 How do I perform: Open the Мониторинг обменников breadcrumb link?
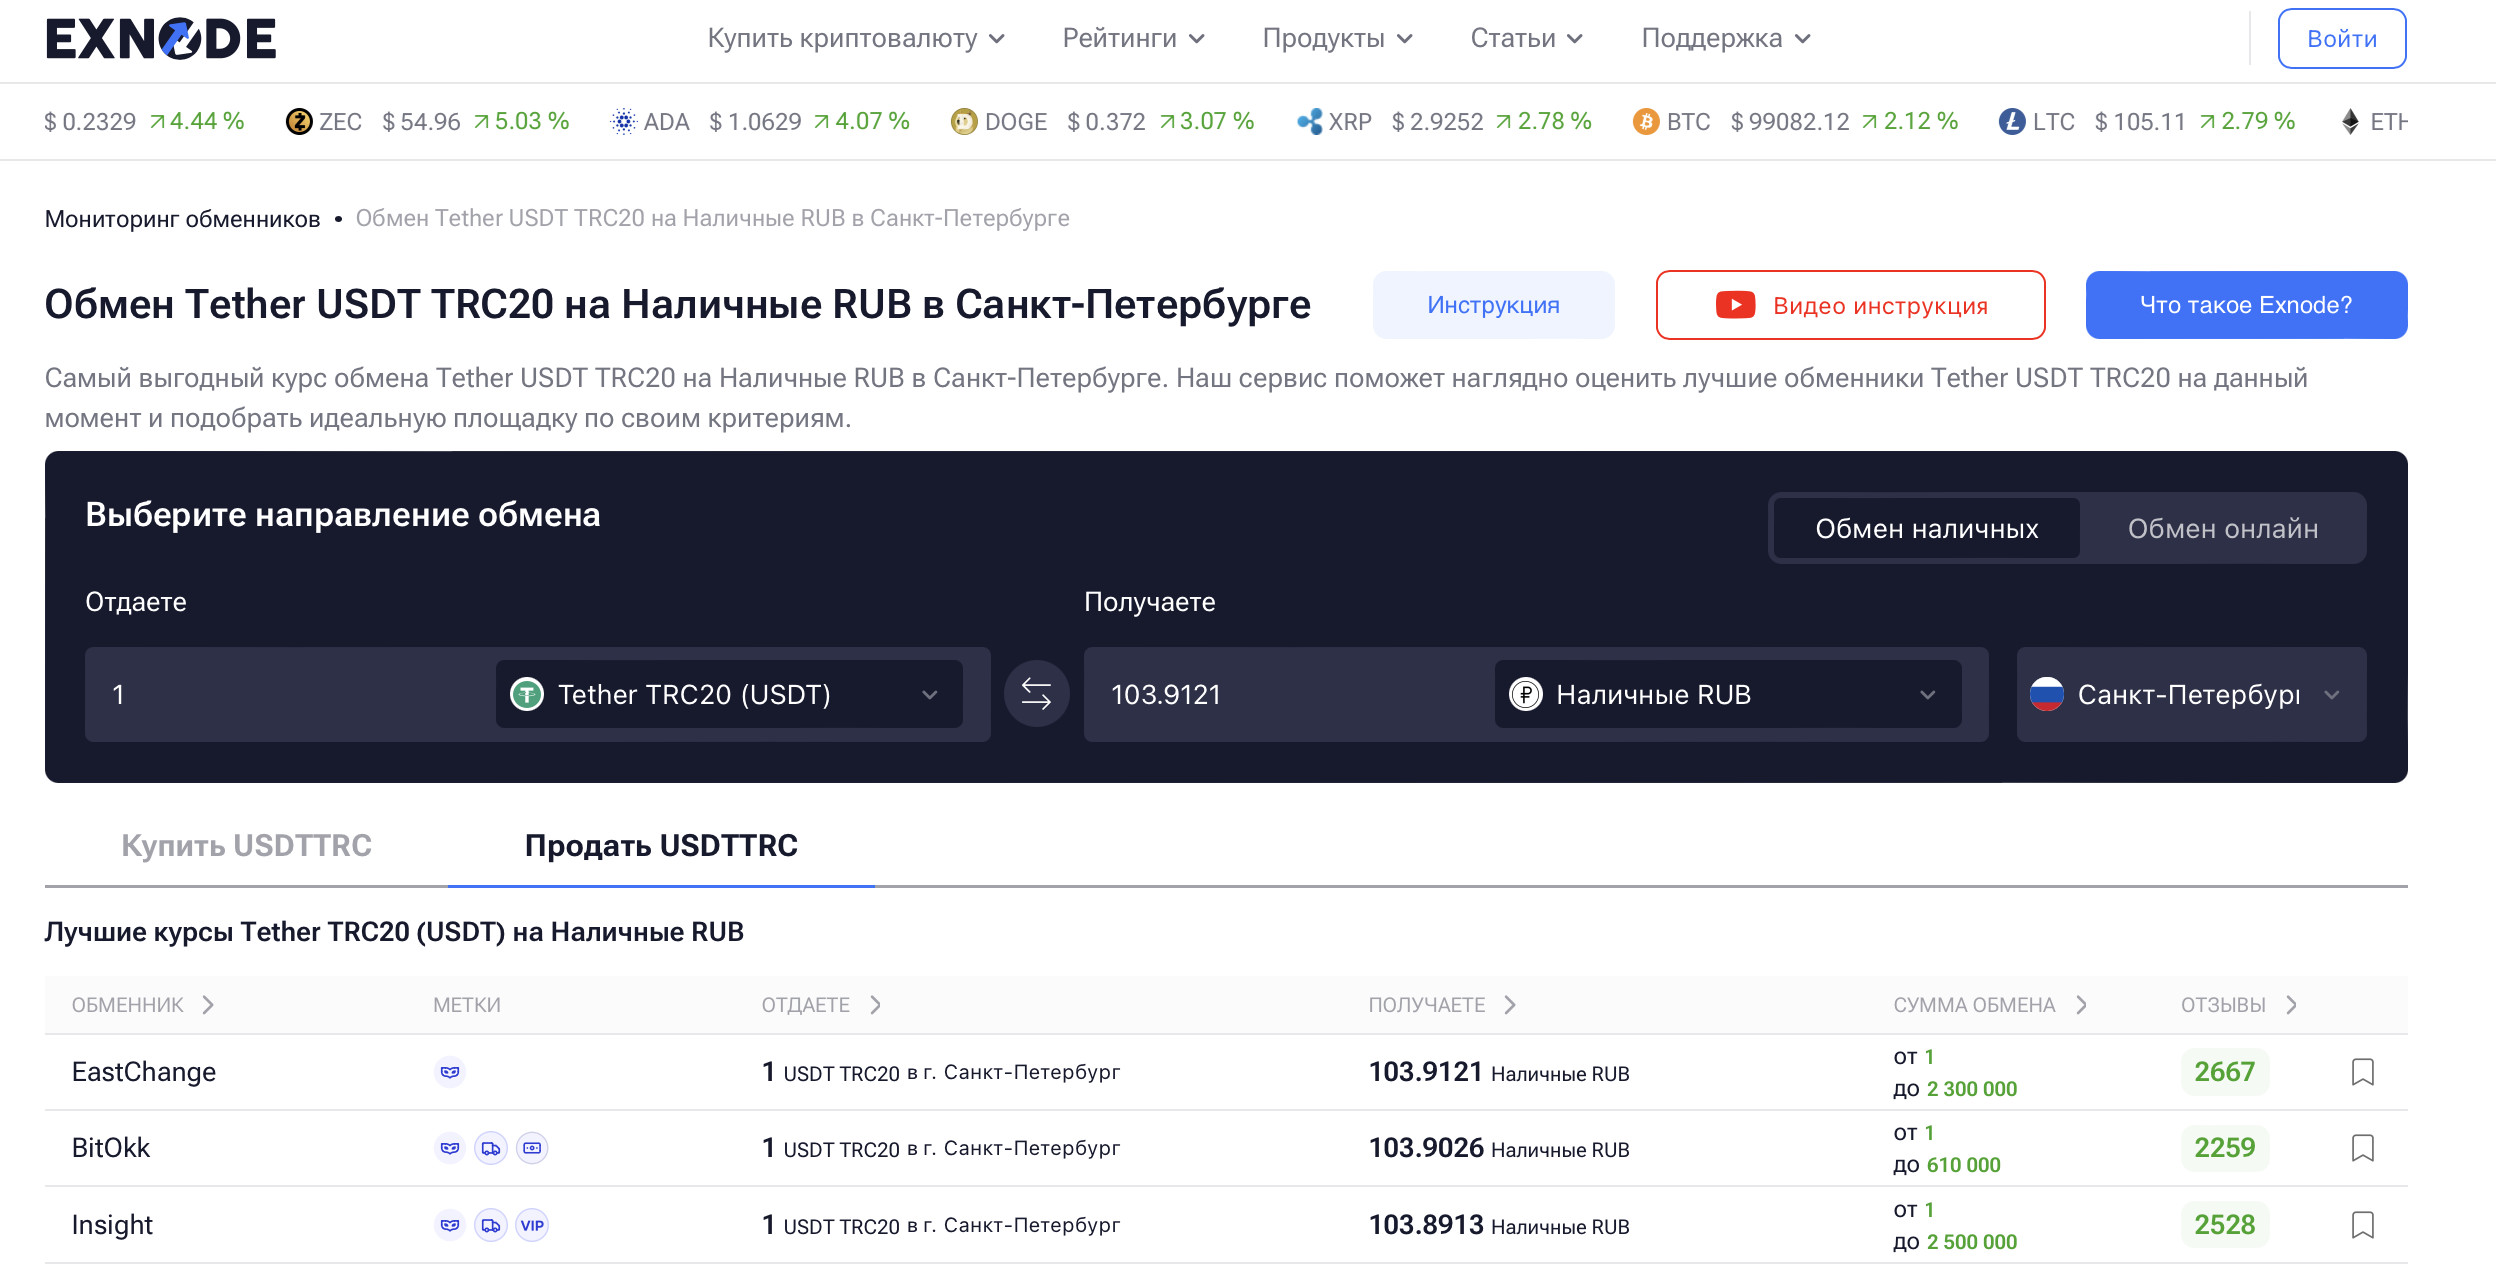click(x=182, y=219)
